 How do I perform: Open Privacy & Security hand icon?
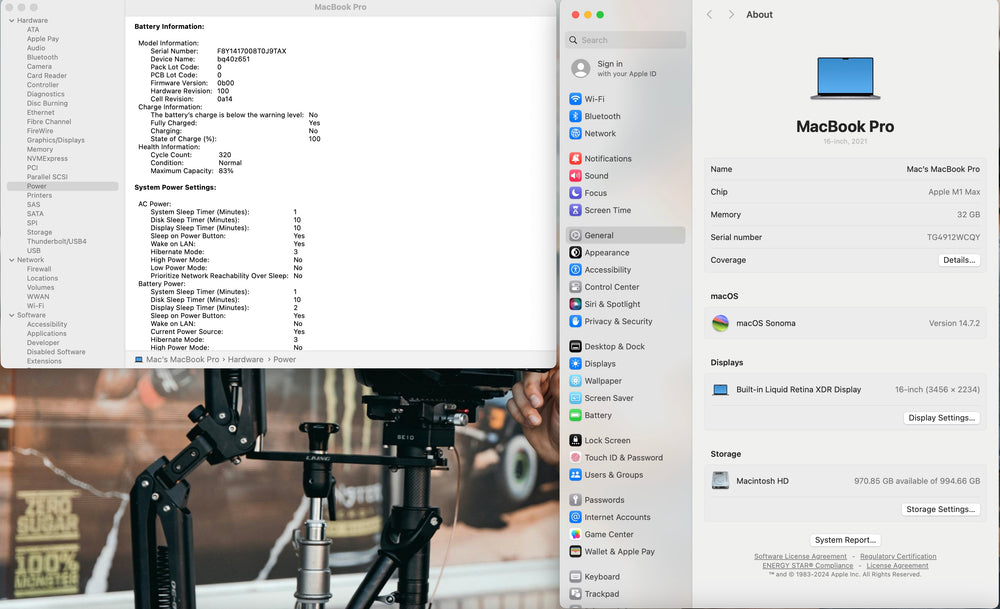[575, 321]
